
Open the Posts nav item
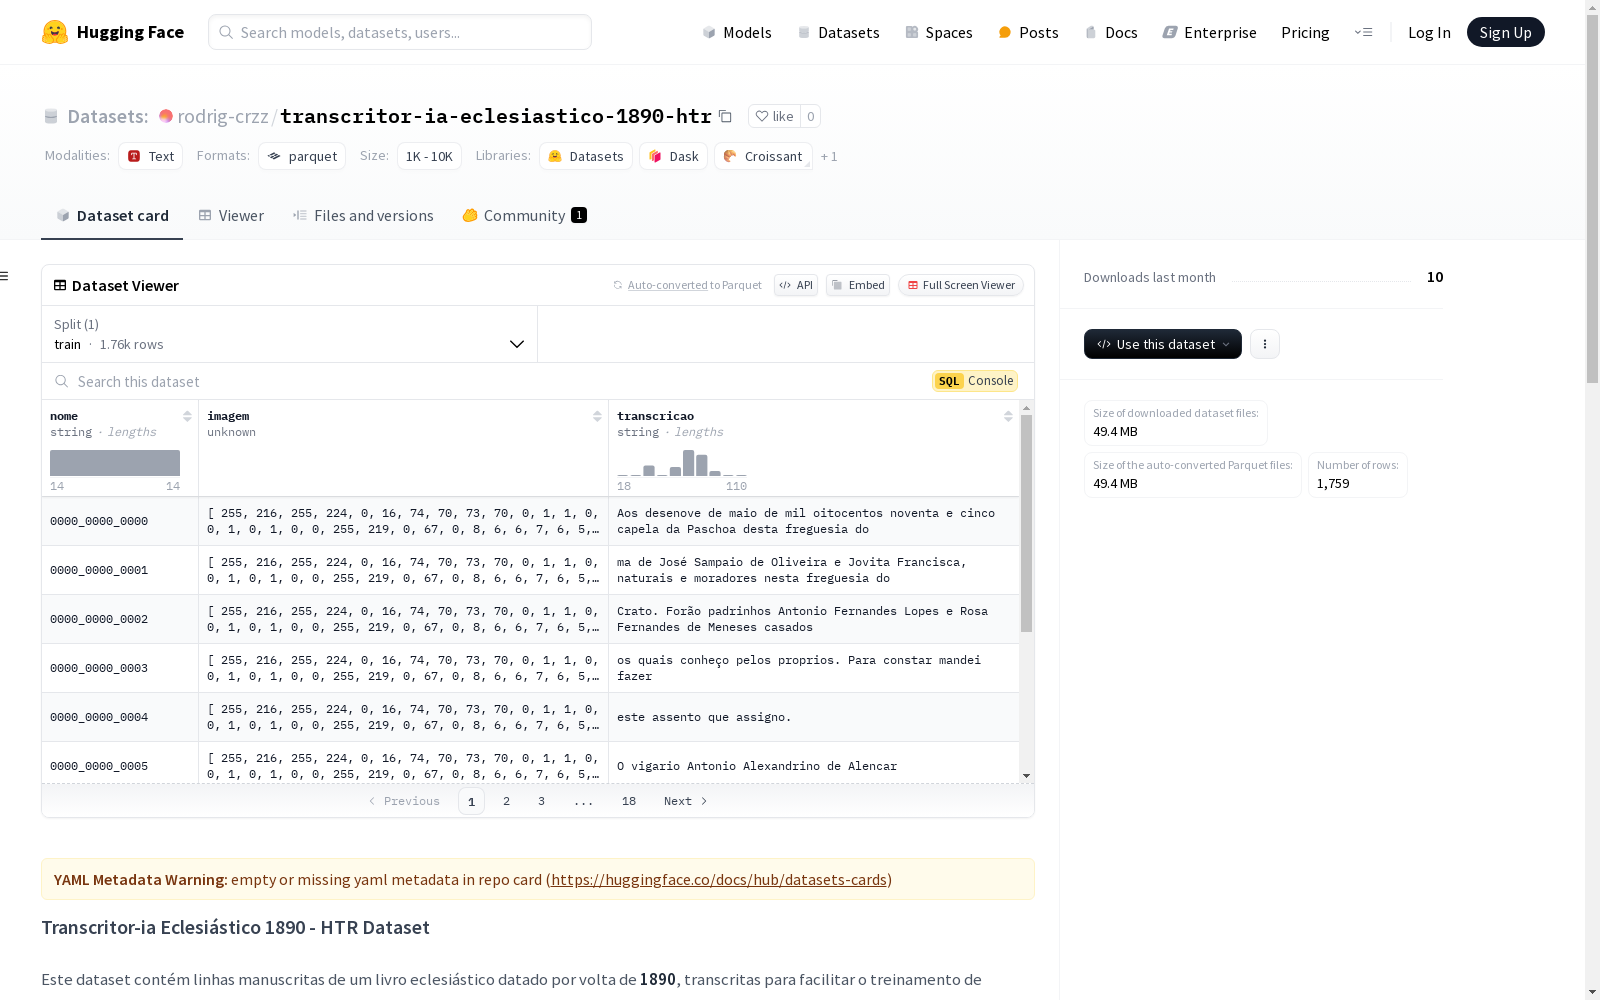[x=1029, y=32]
